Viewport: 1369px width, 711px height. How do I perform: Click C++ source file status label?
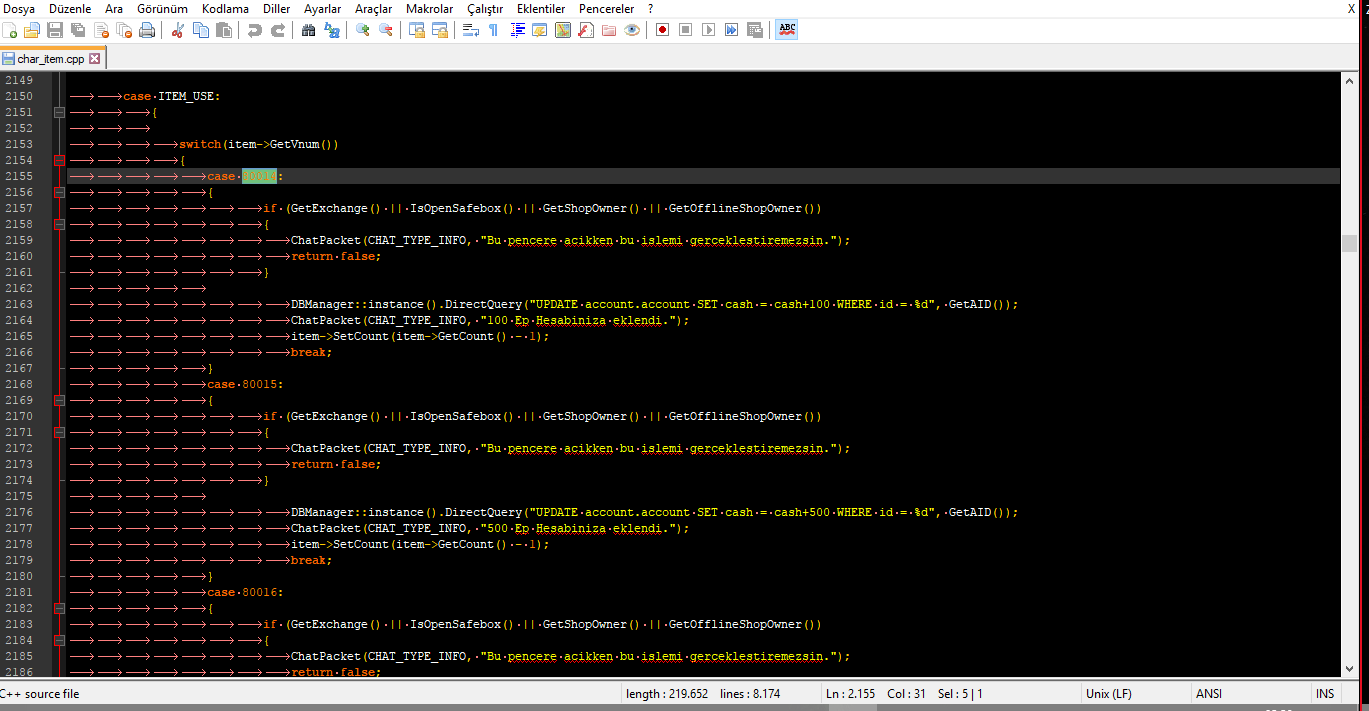pos(40,694)
